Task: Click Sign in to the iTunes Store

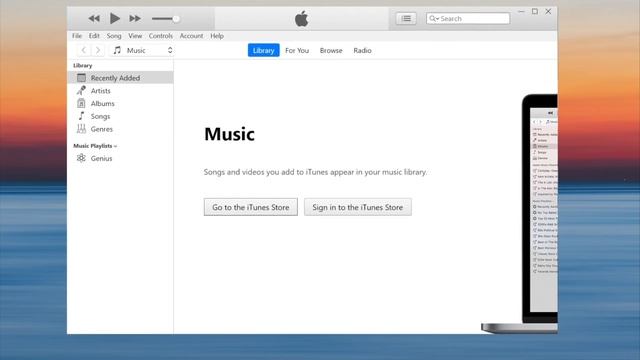Action: click(x=358, y=207)
